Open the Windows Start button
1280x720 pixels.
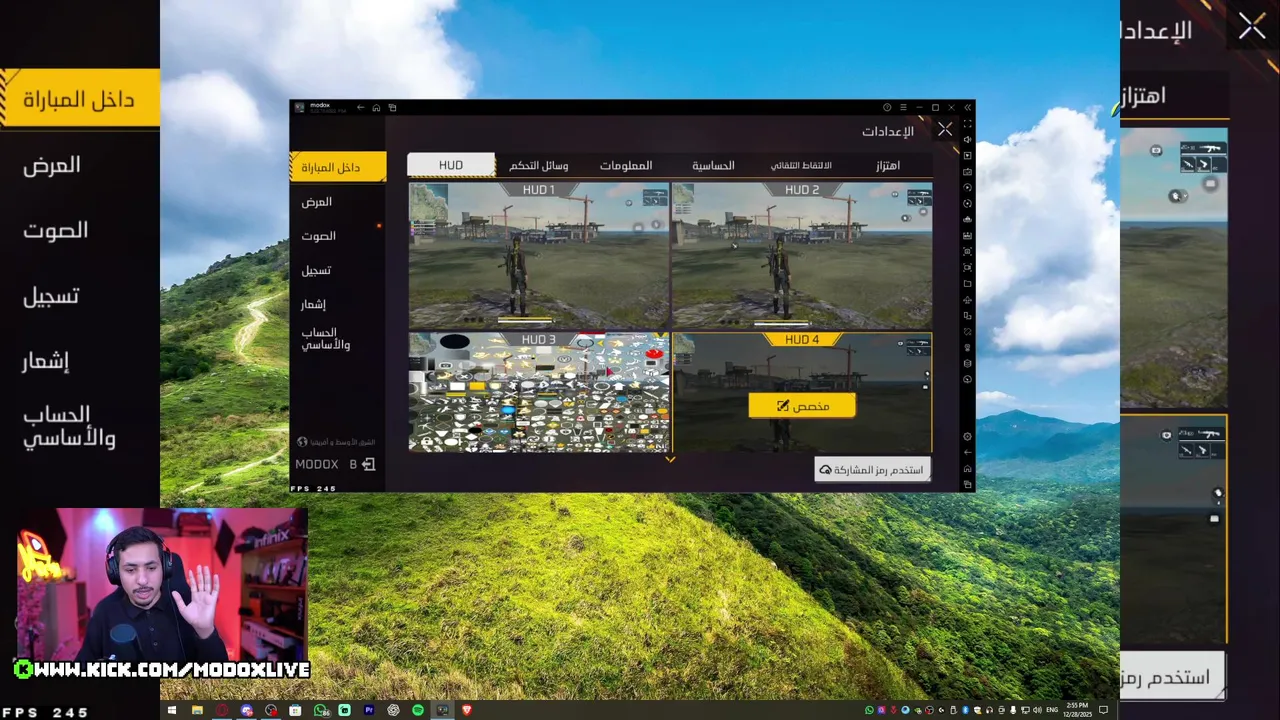coord(172,710)
